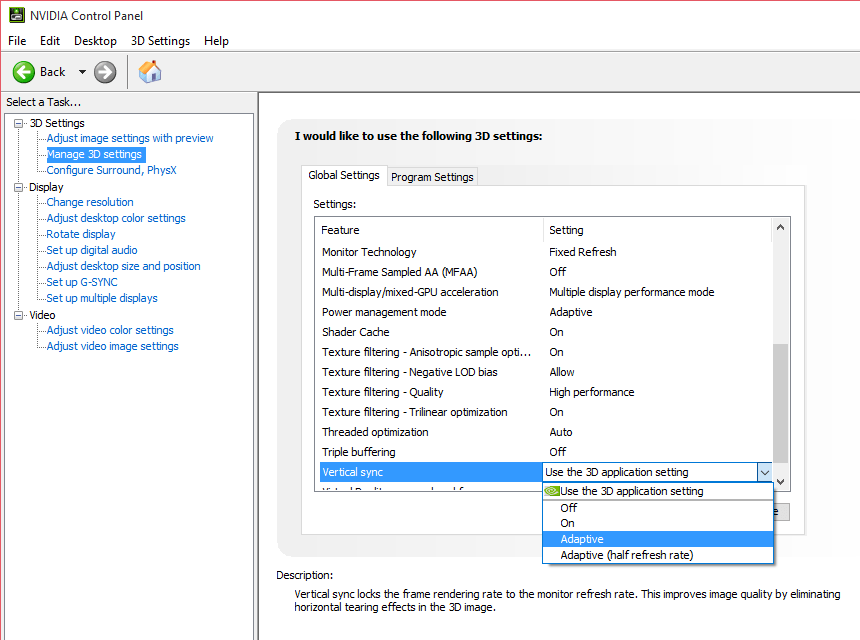Open Change resolution link

(x=90, y=202)
